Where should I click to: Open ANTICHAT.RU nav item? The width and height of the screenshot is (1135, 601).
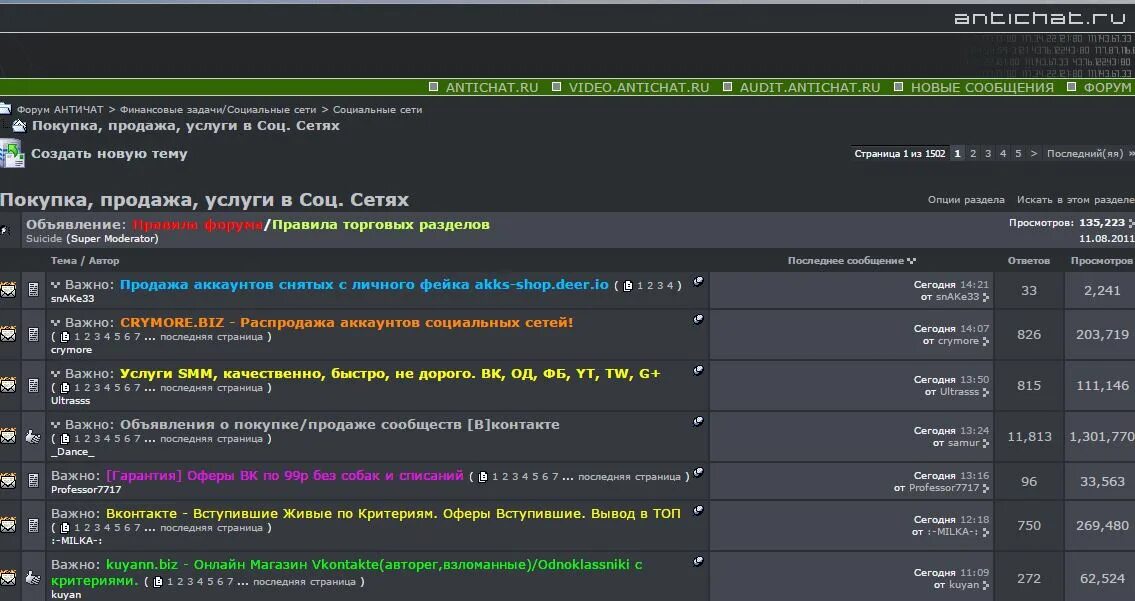pos(491,88)
